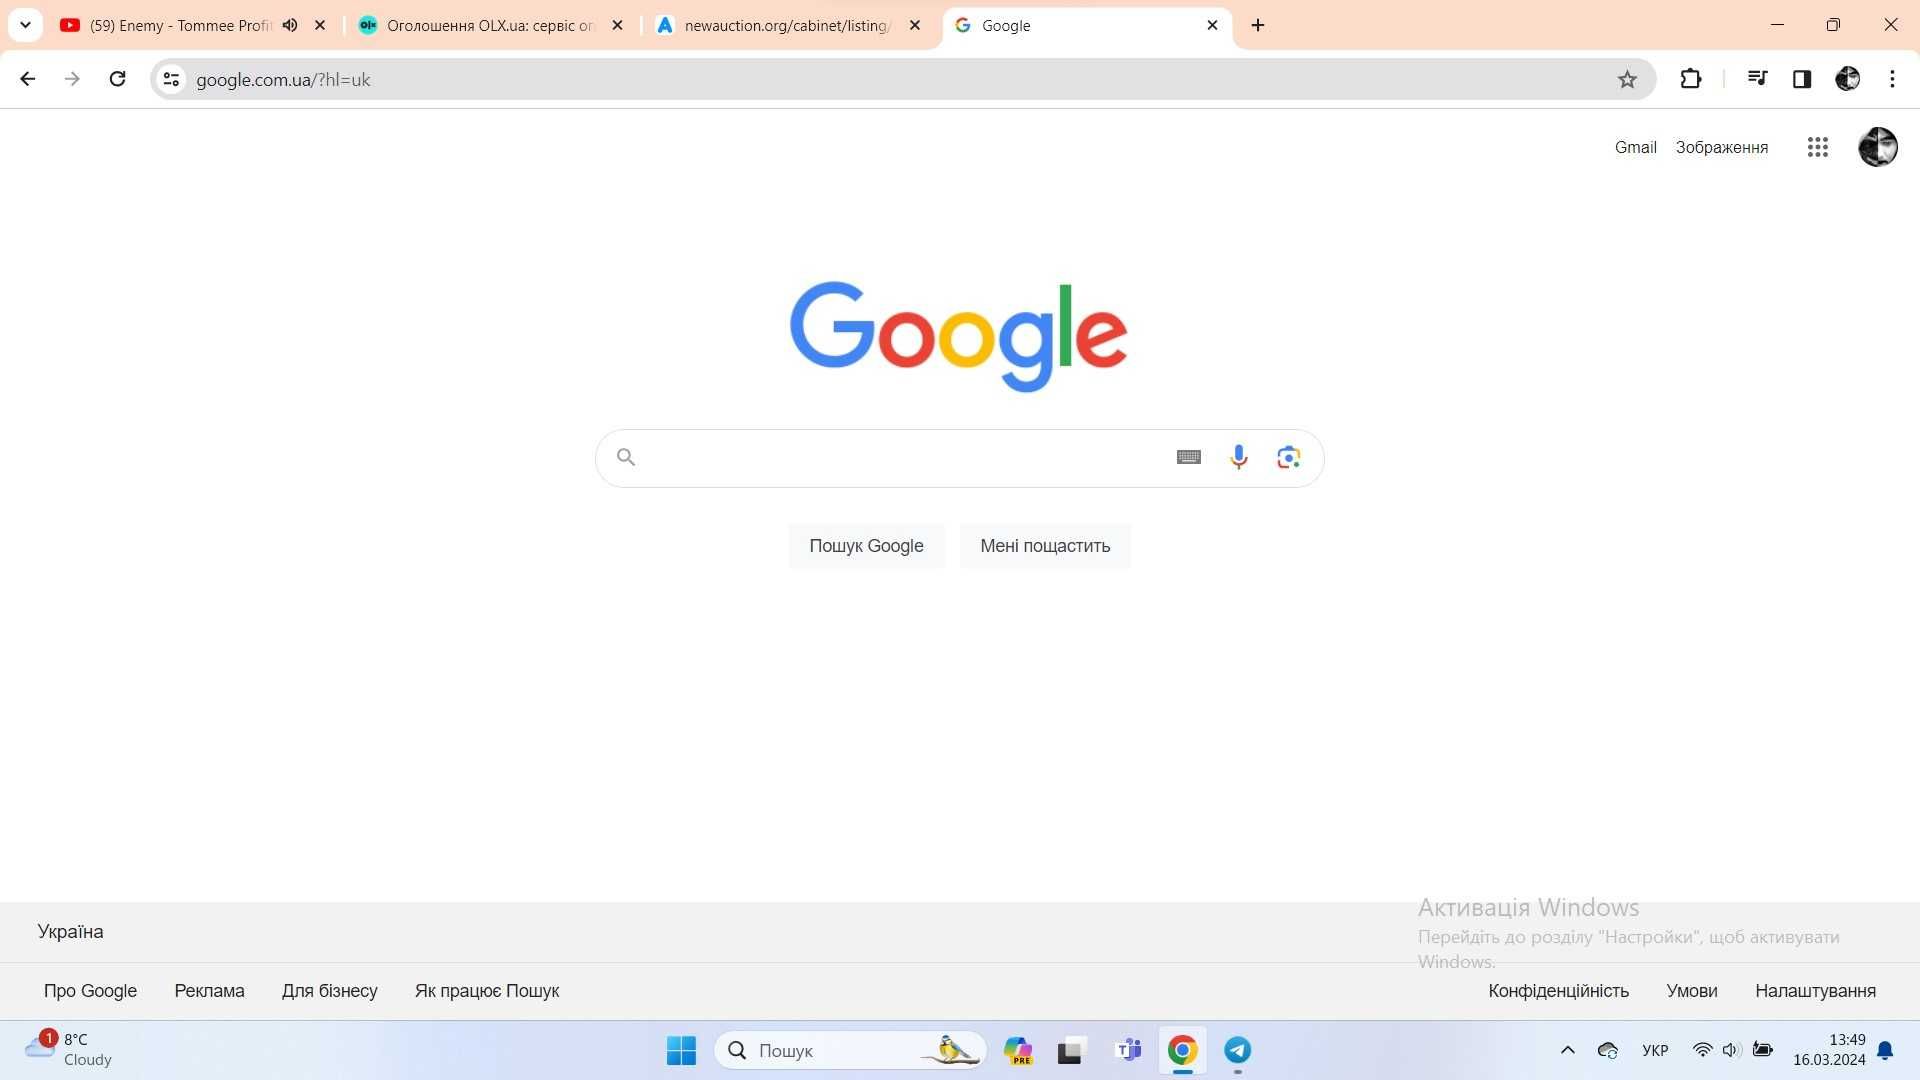
Task: Open Конфіденційність footer link
Action: (1558, 991)
